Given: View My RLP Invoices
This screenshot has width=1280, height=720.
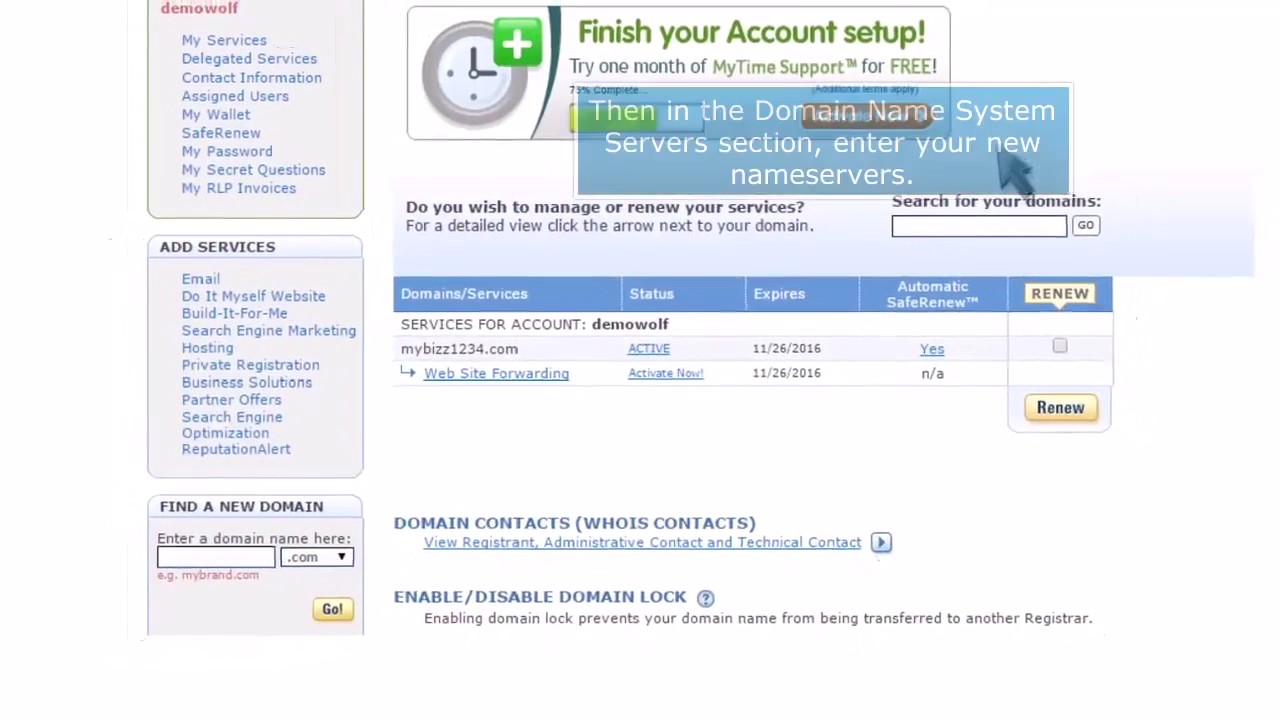Looking at the screenshot, I should point(239,188).
